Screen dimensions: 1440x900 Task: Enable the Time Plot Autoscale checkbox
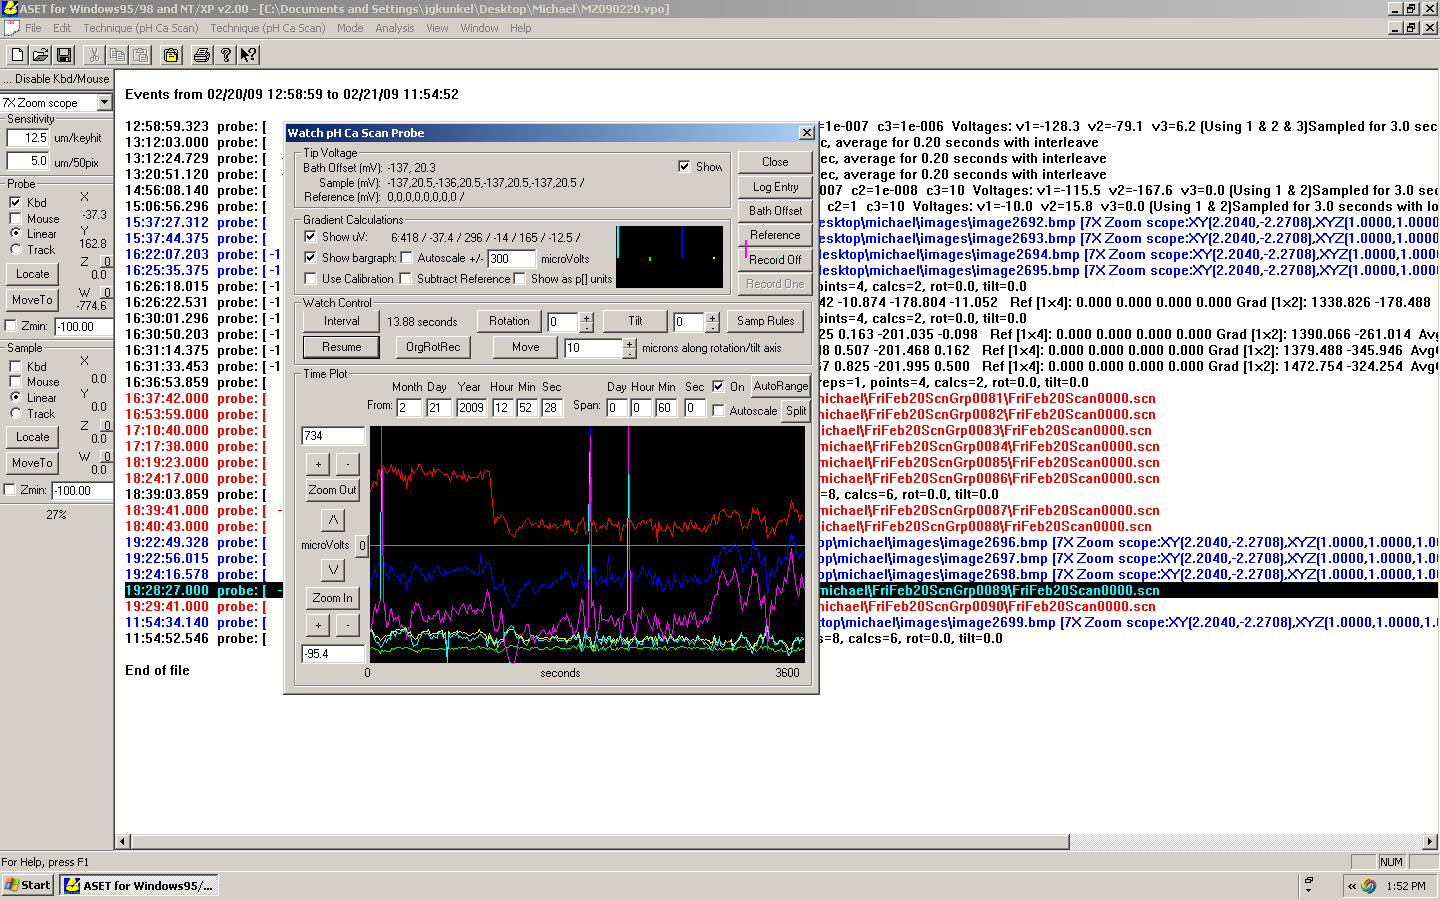(x=718, y=411)
